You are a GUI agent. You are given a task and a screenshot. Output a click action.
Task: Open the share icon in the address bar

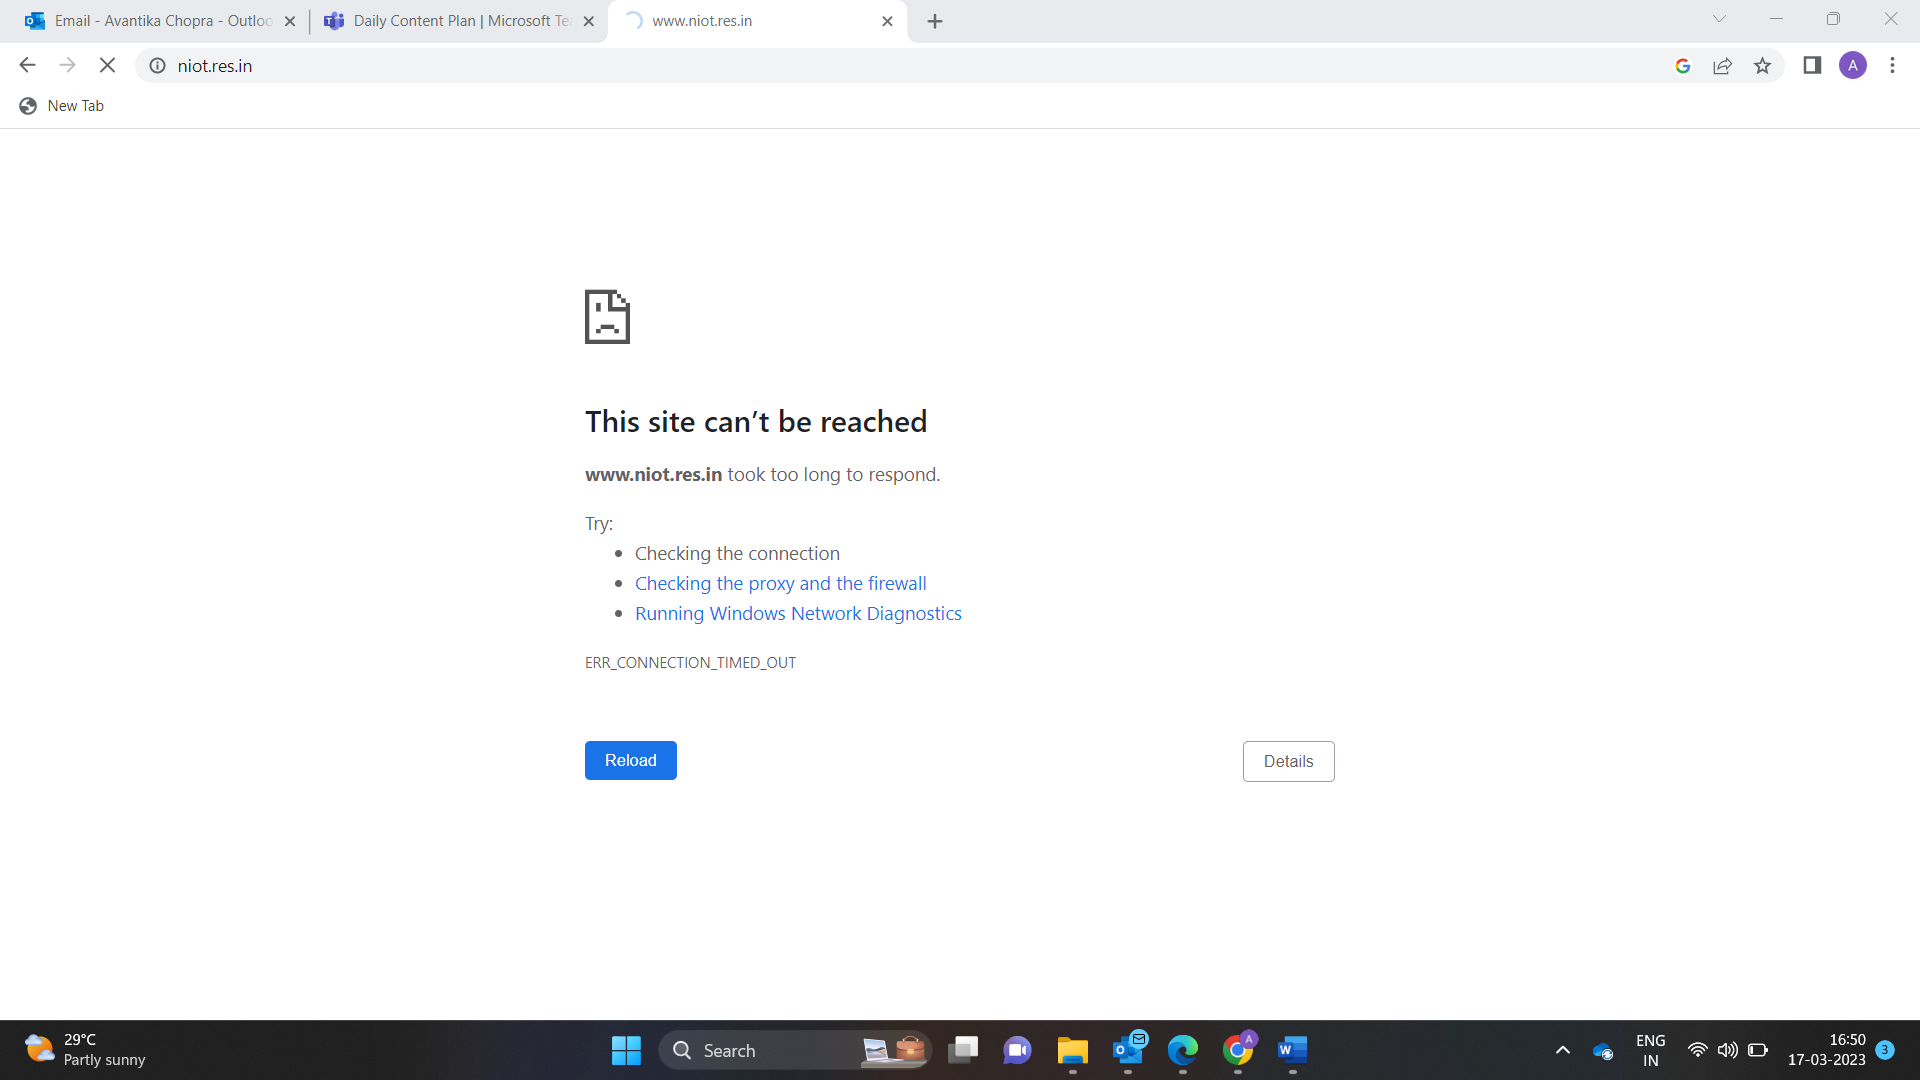1722,65
